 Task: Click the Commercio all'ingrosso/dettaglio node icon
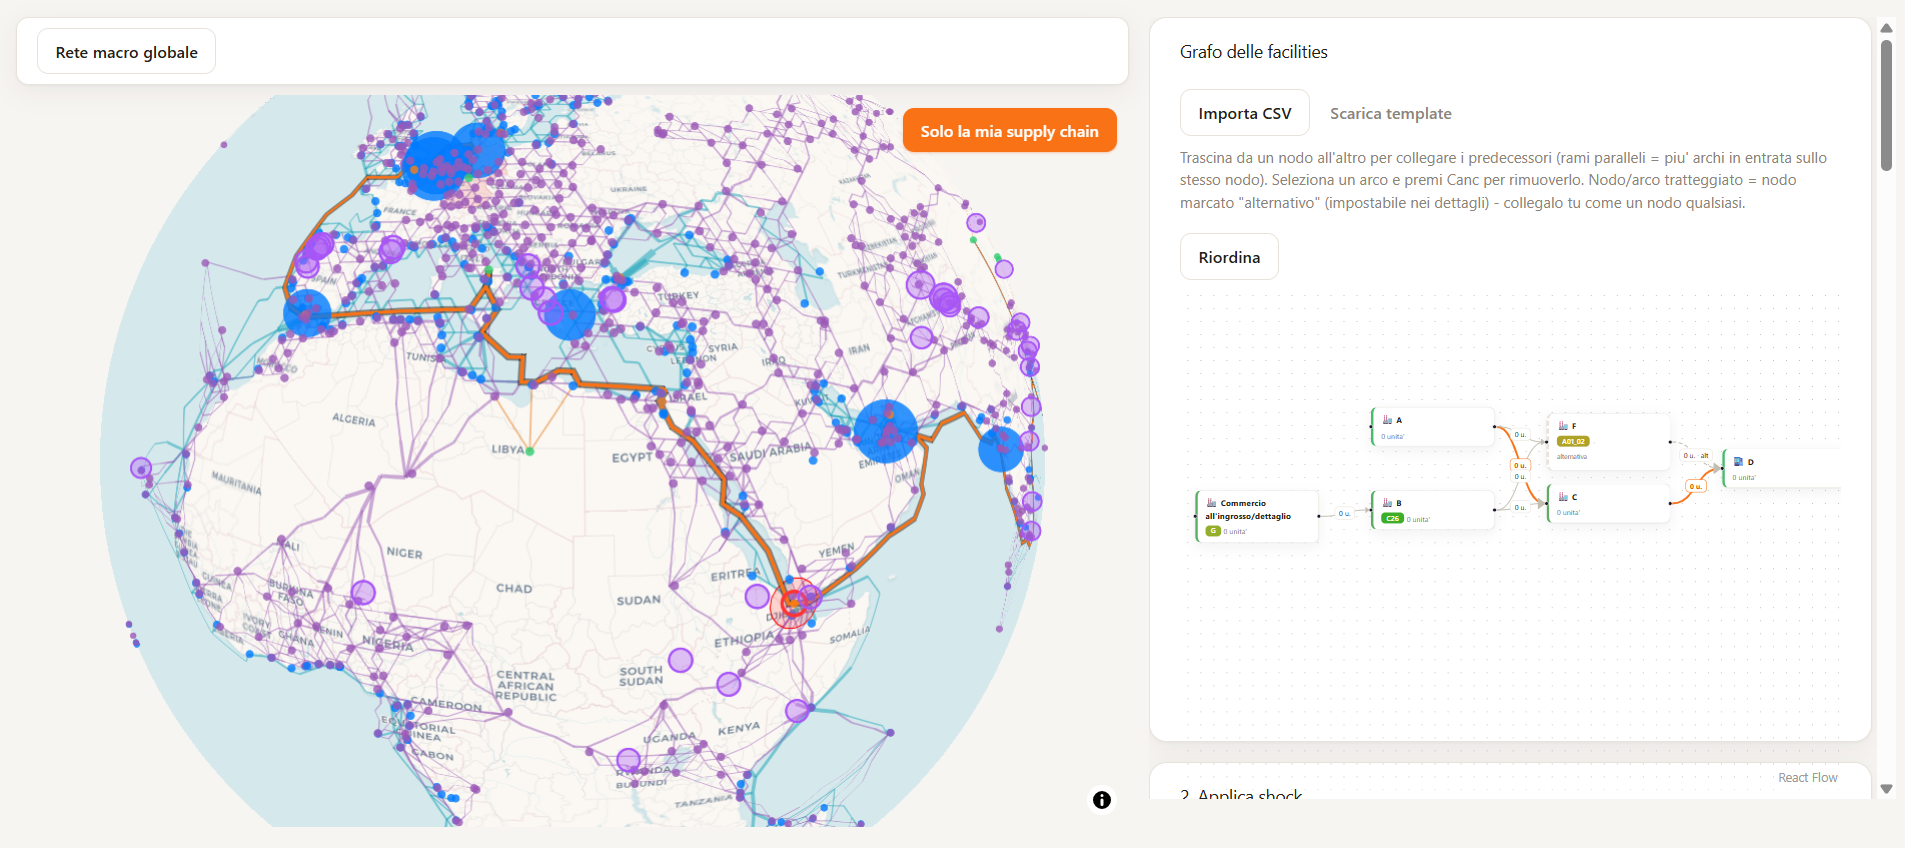[x=1212, y=503]
